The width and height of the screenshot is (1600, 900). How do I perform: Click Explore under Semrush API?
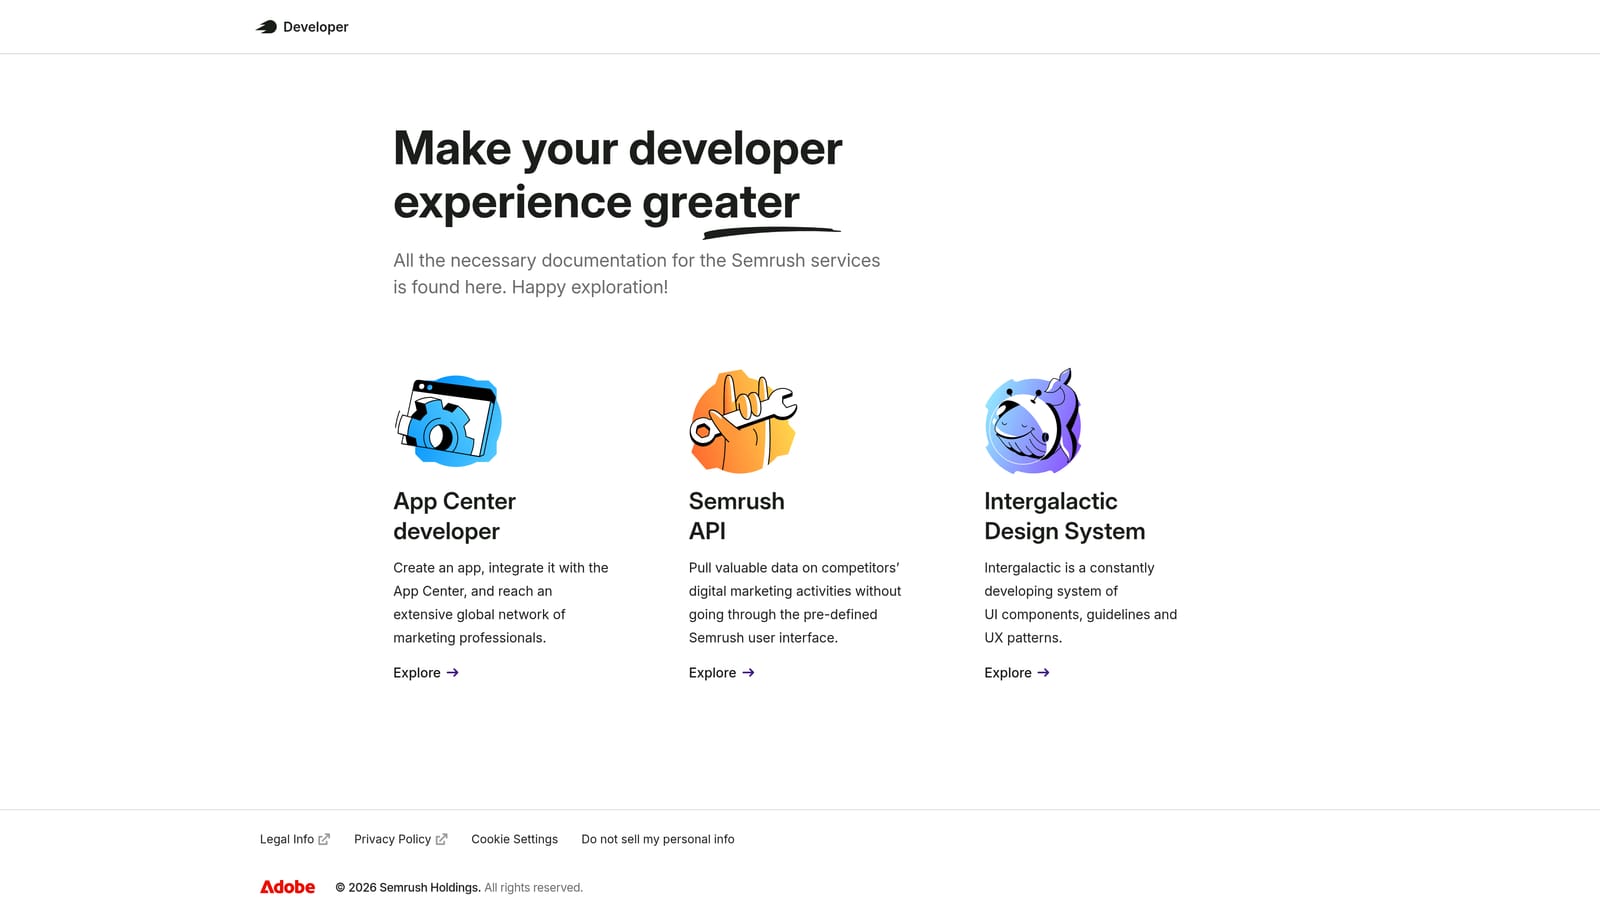tap(722, 673)
